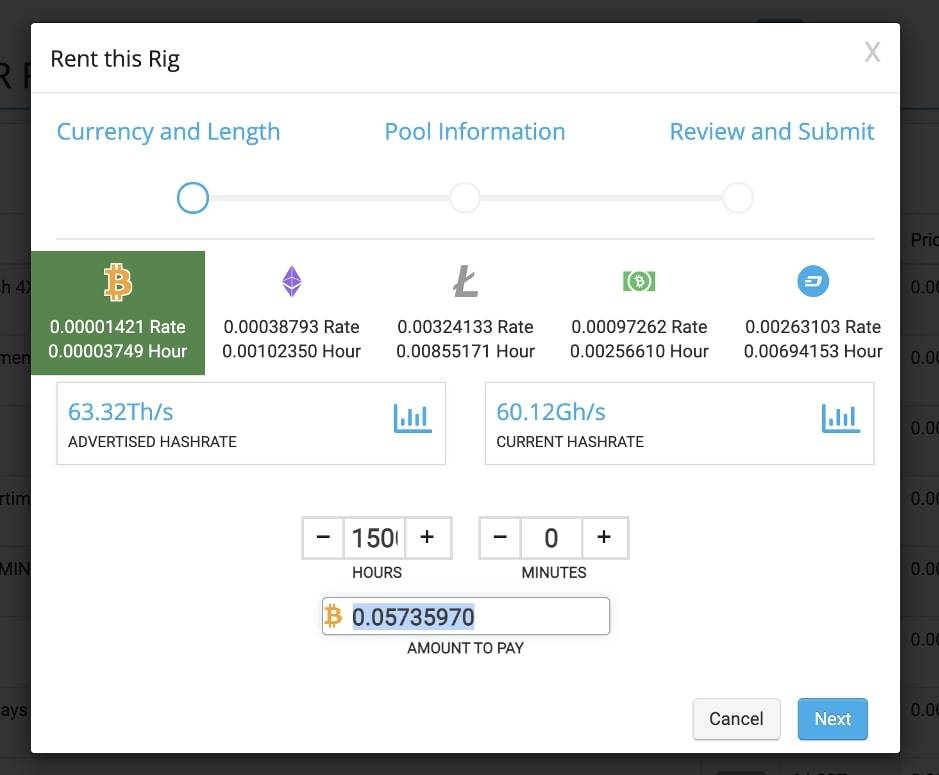Jump to the Review and Submit step
Screen dimensions: 939x775
click(x=771, y=132)
